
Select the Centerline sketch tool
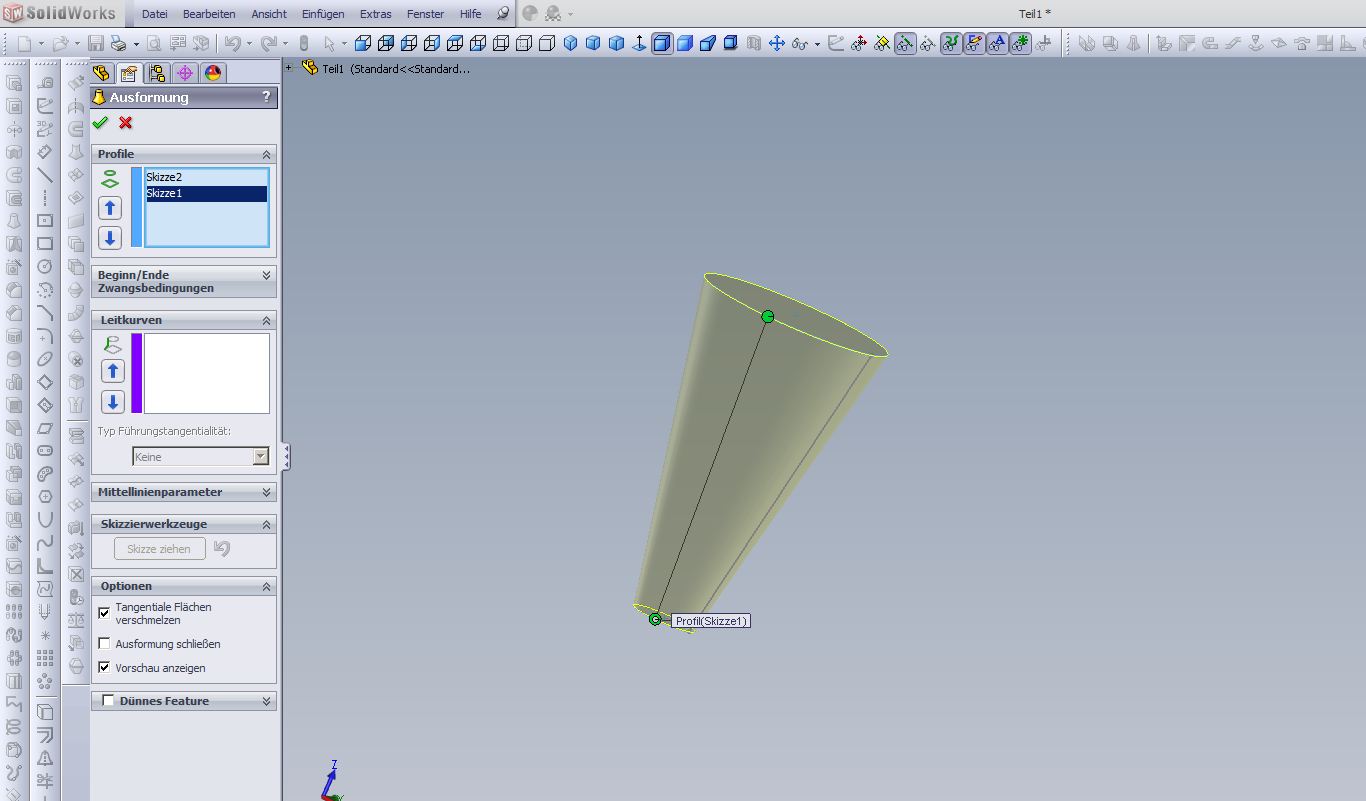[45, 198]
